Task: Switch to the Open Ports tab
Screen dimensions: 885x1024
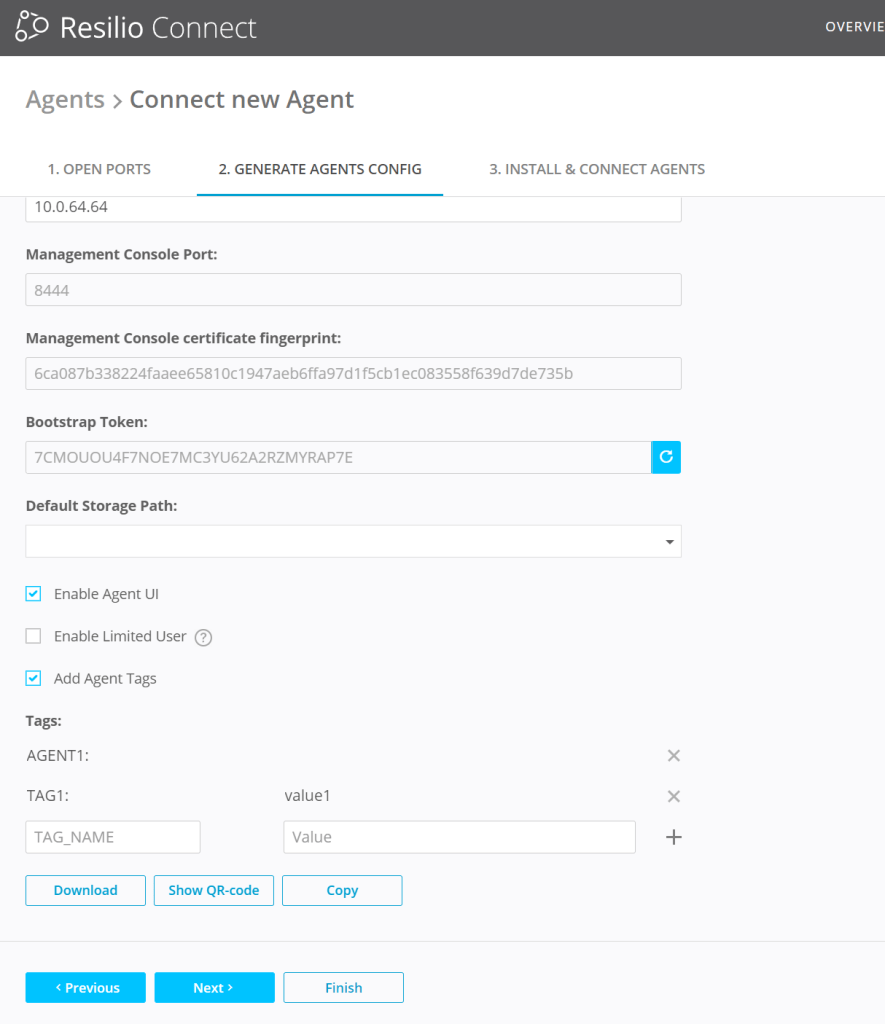Action: [99, 169]
